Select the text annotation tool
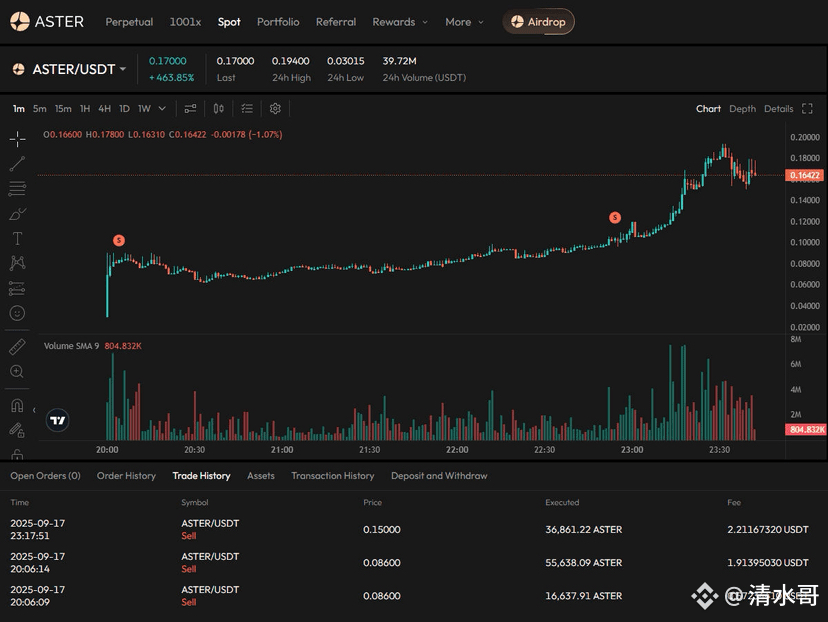The image size is (828, 622). (17, 238)
